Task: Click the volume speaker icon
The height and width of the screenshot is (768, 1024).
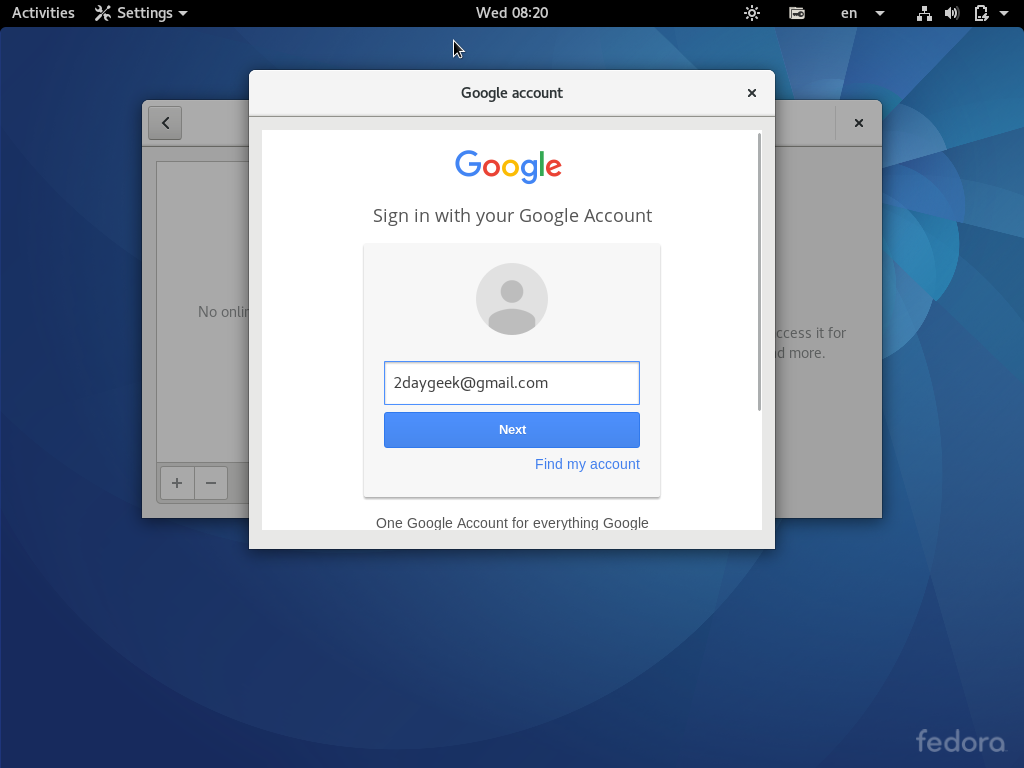Action: 952,13
